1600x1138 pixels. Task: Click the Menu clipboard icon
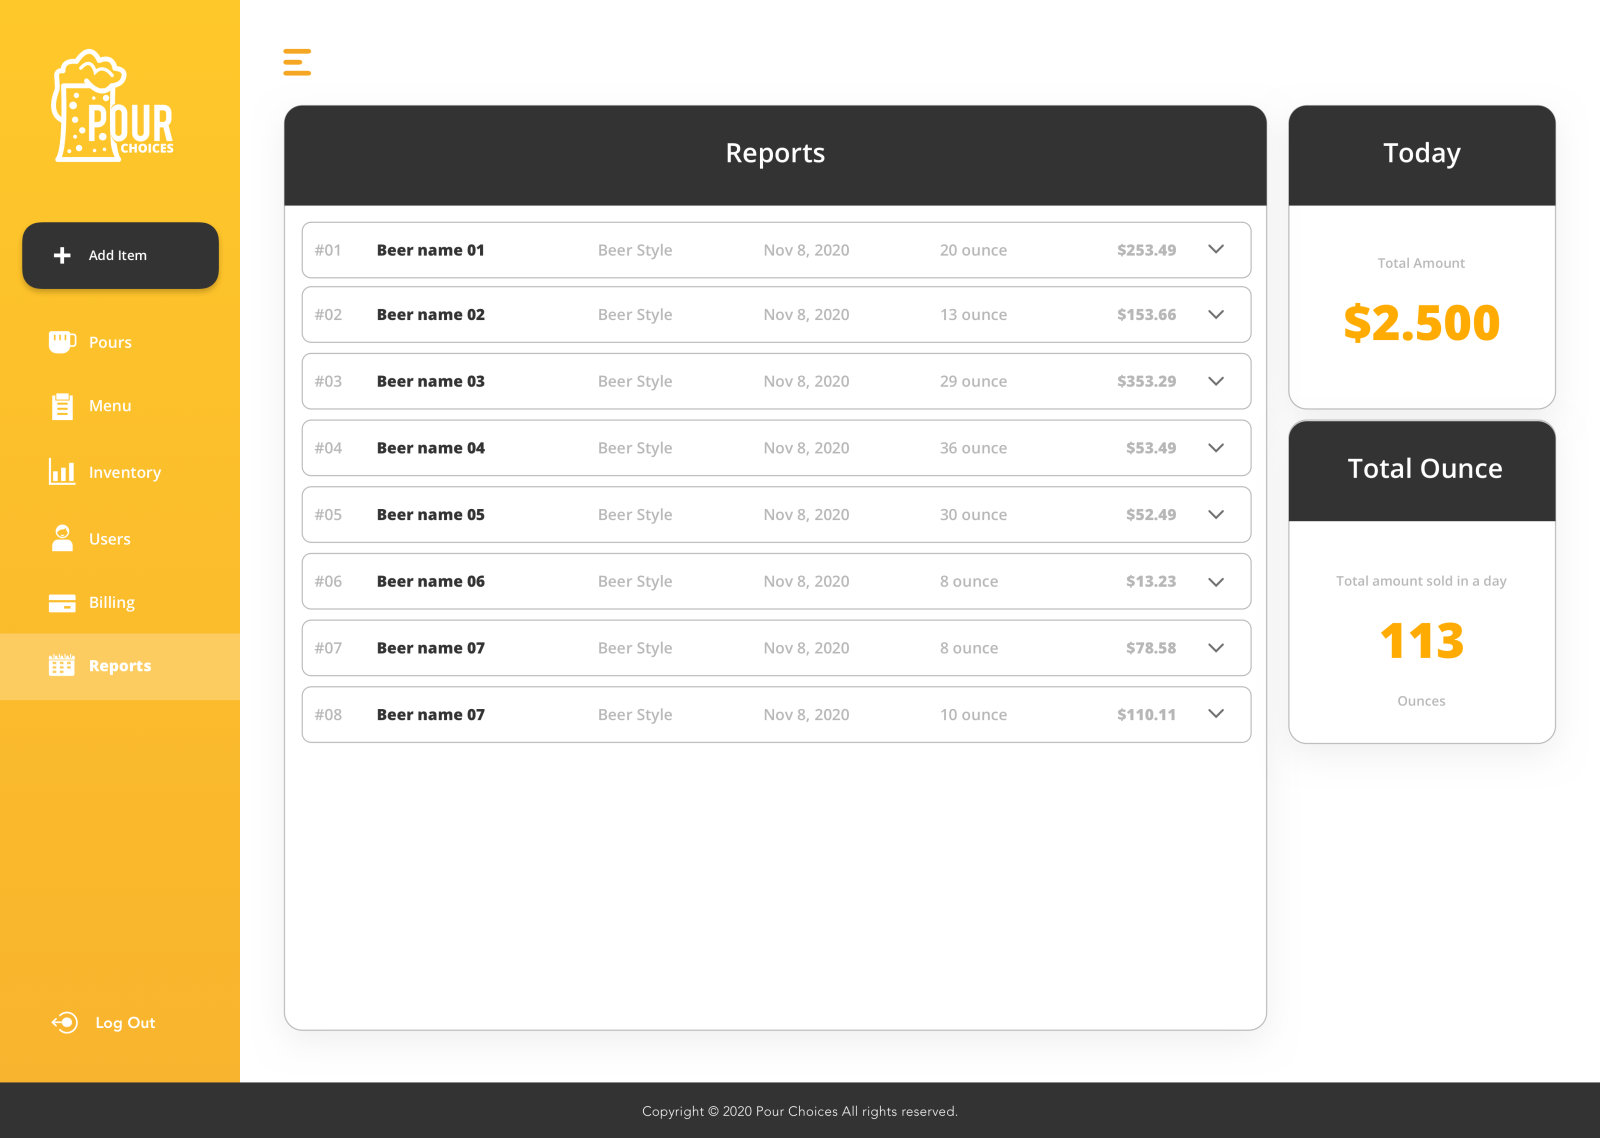tap(62, 406)
